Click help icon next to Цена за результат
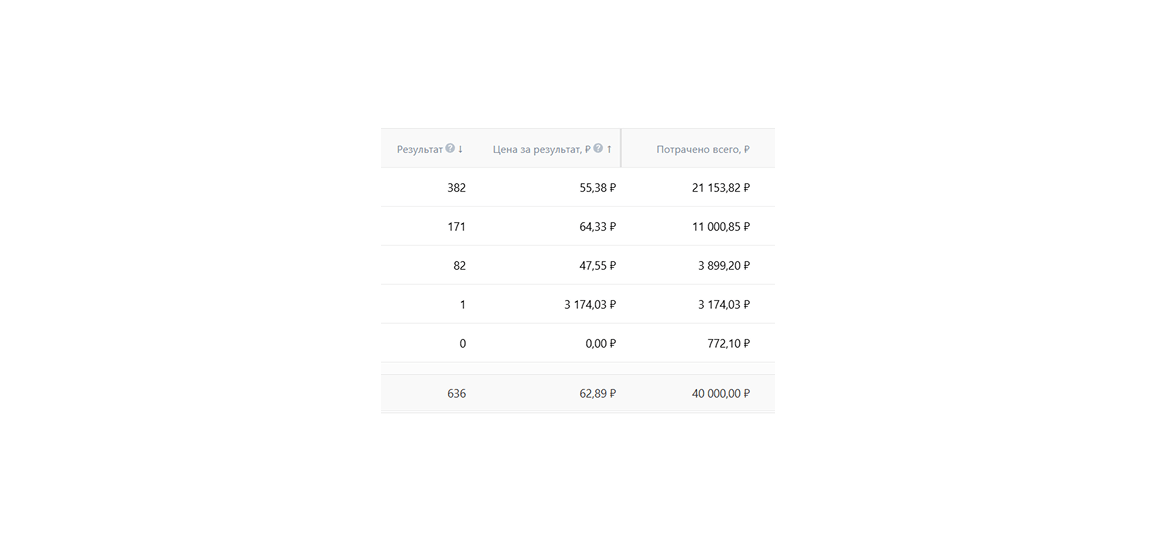 [x=598, y=149]
